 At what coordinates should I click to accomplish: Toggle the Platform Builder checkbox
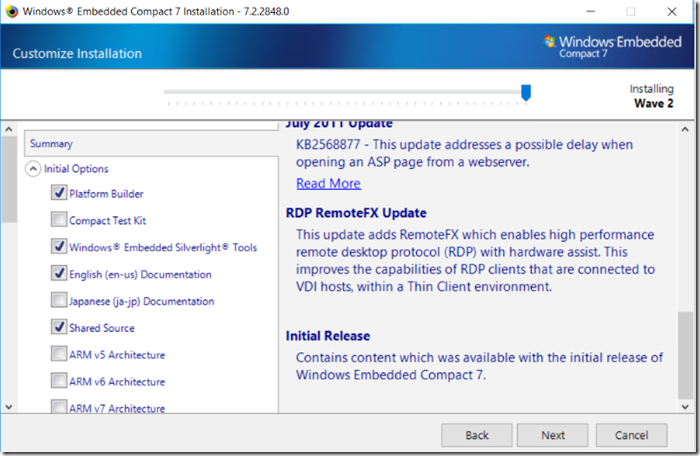(59, 193)
